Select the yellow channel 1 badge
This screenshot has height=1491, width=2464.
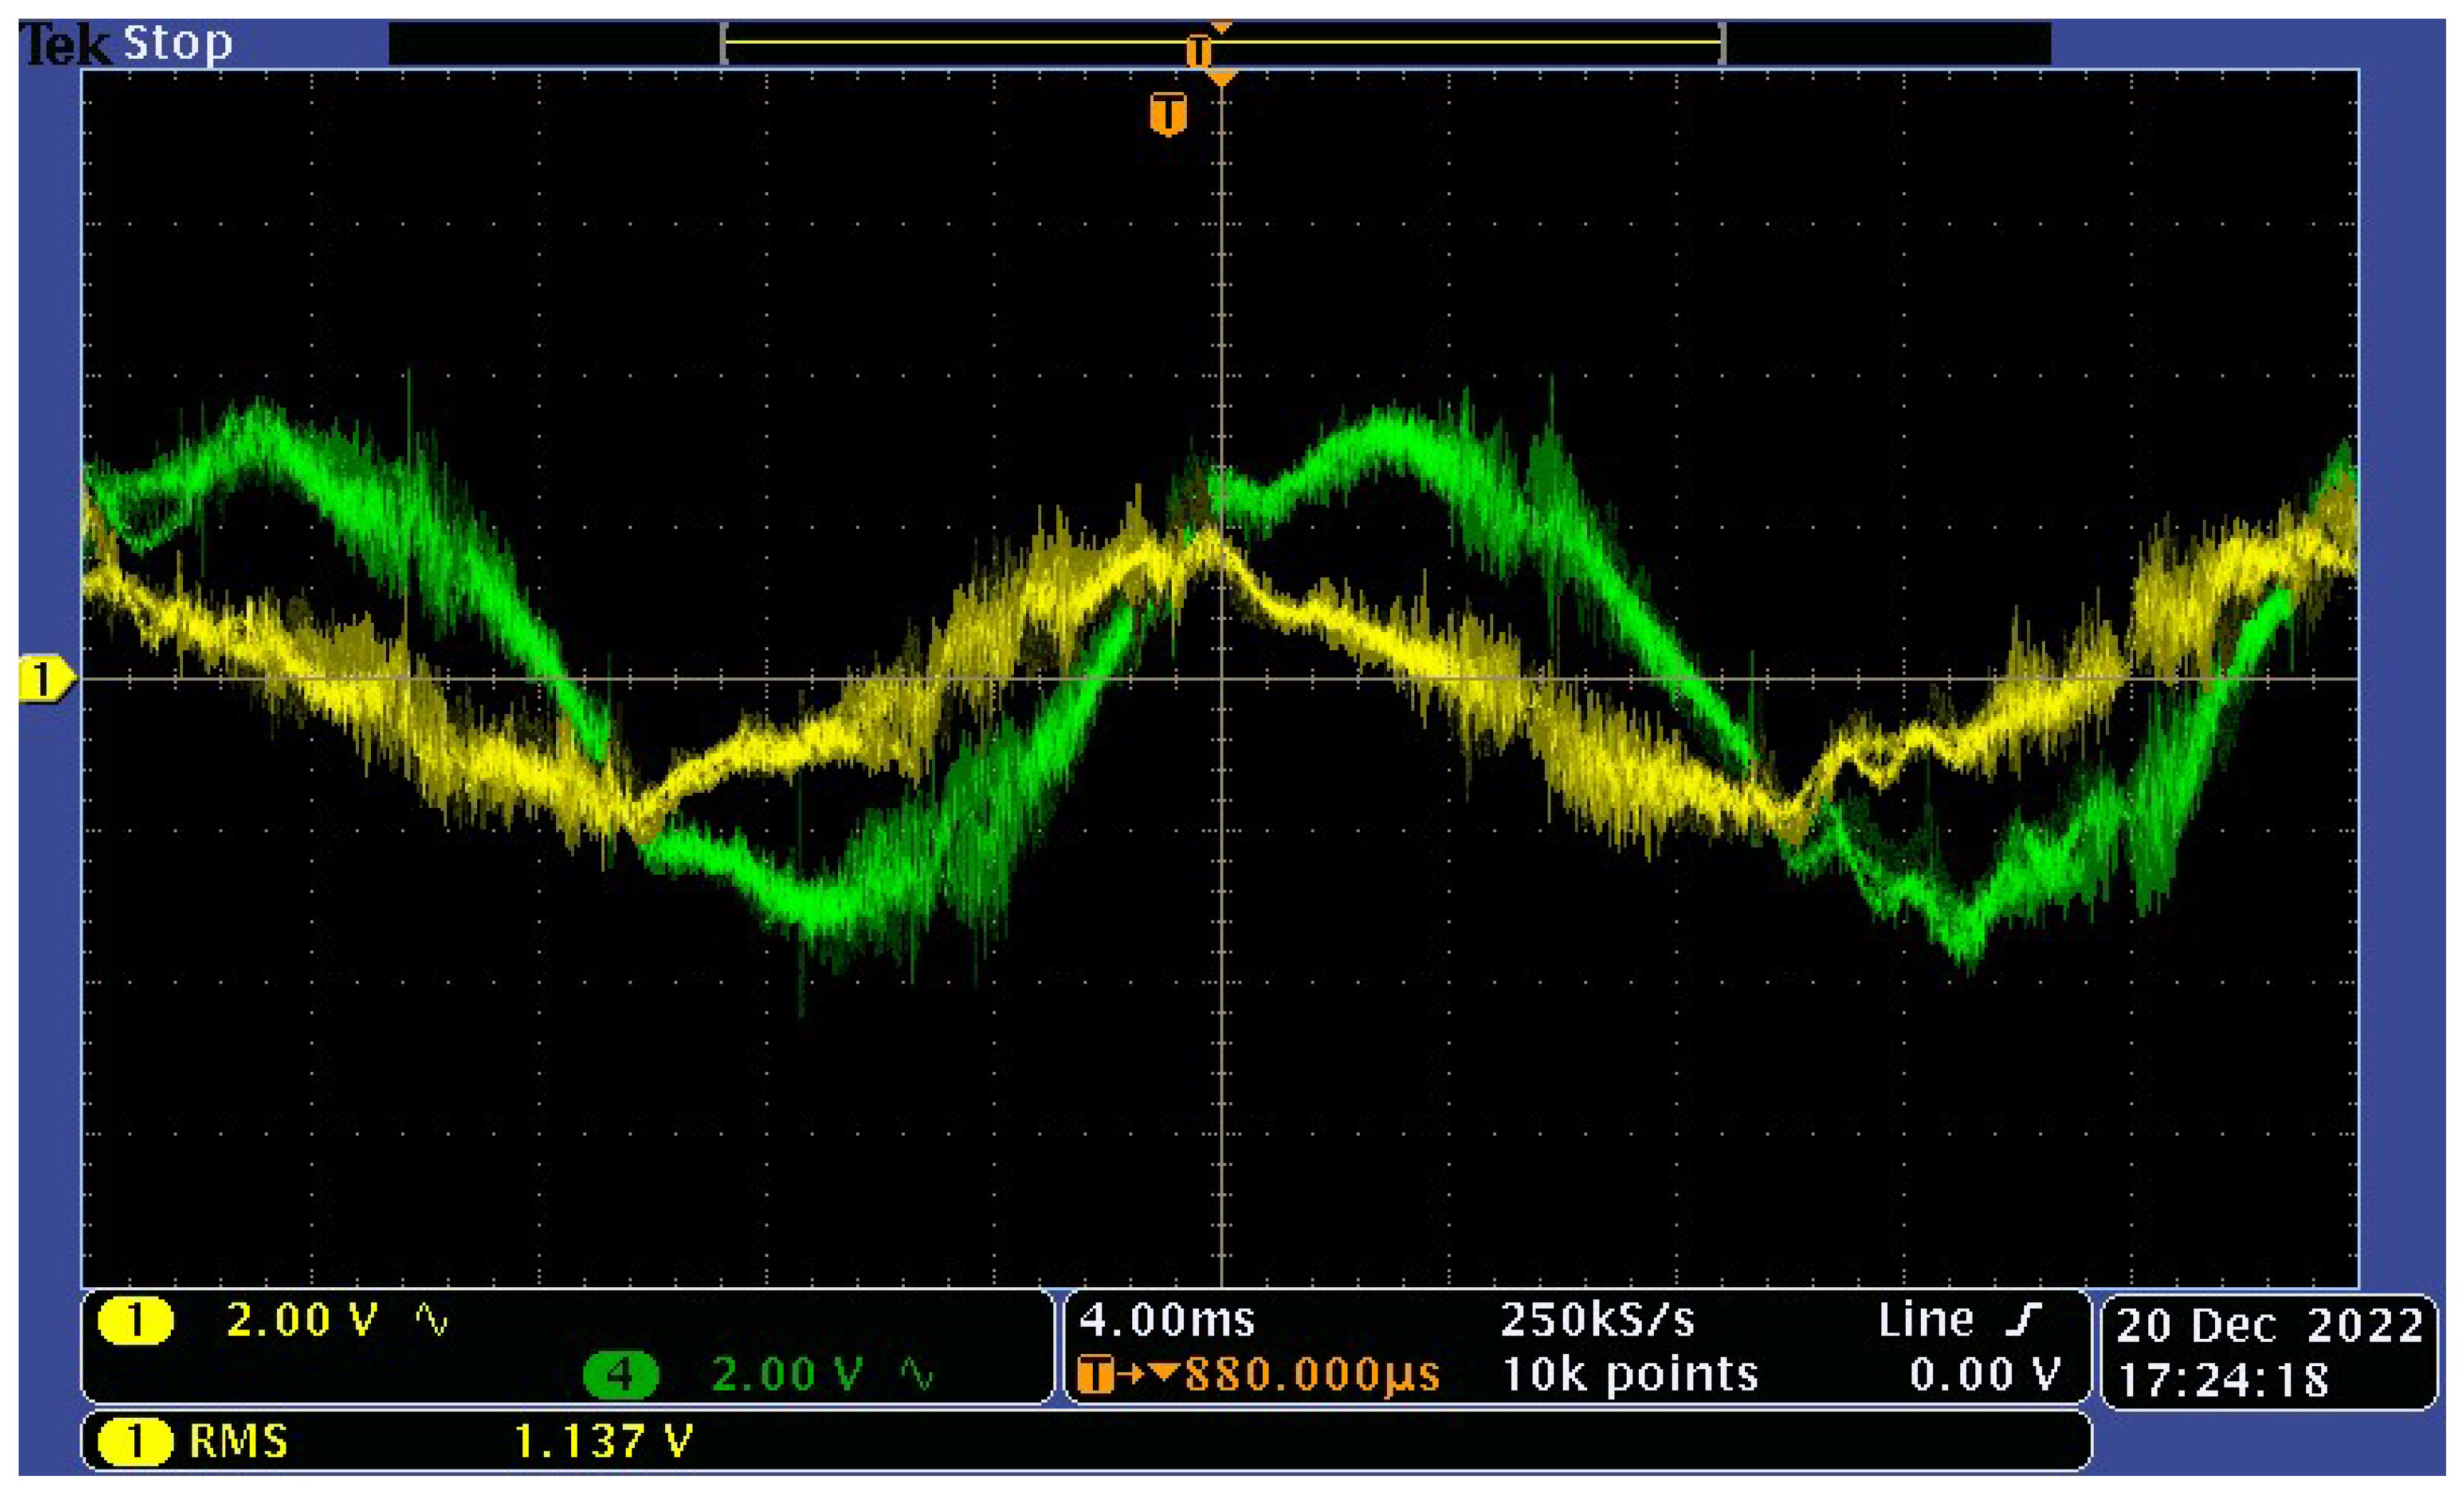135,1321
